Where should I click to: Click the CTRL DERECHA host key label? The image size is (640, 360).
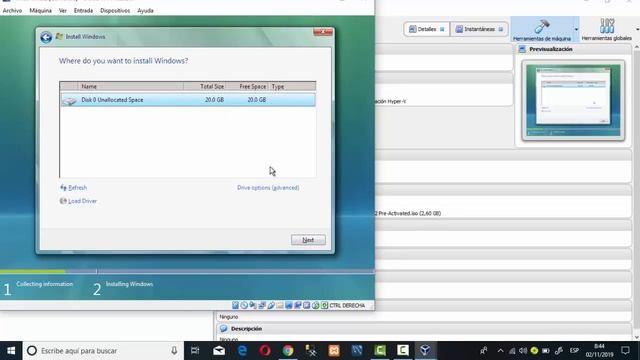coord(347,305)
